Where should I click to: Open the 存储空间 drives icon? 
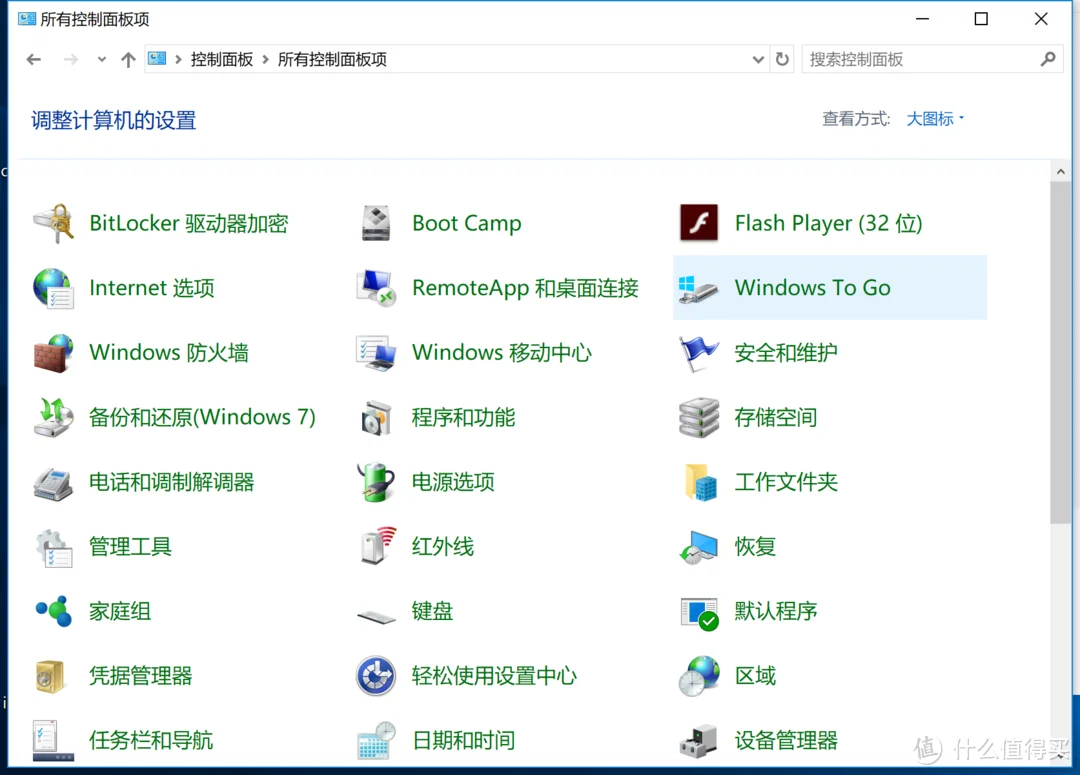[698, 417]
